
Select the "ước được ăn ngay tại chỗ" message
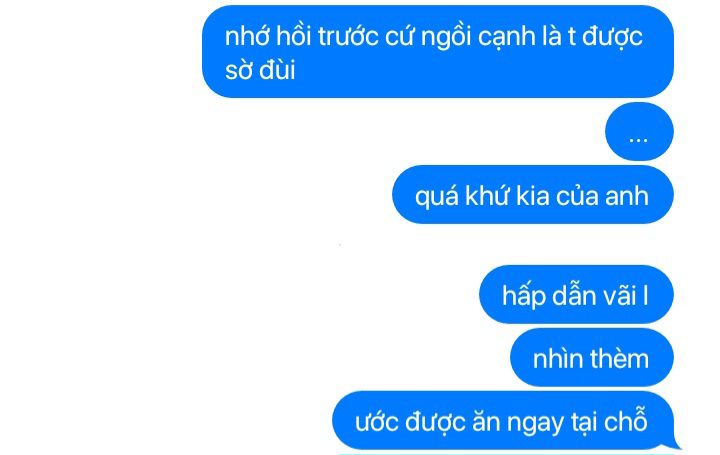(503, 420)
